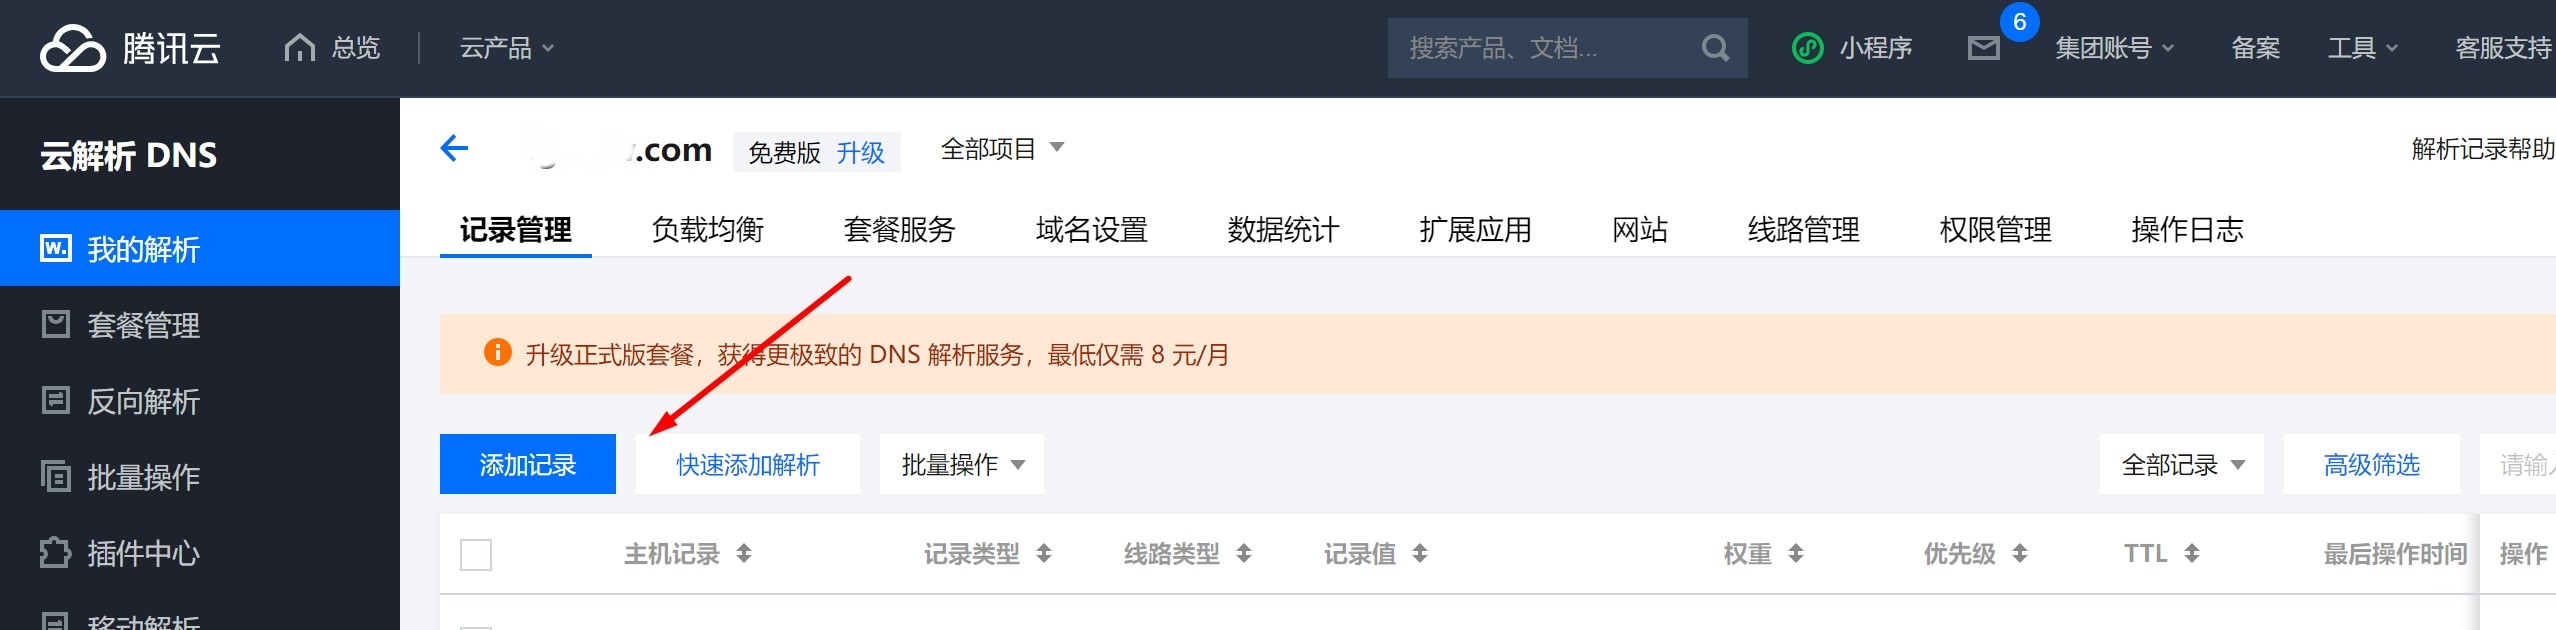The width and height of the screenshot is (2556, 630).
Task: Click the 反向解析 sidebar item
Action: point(143,401)
